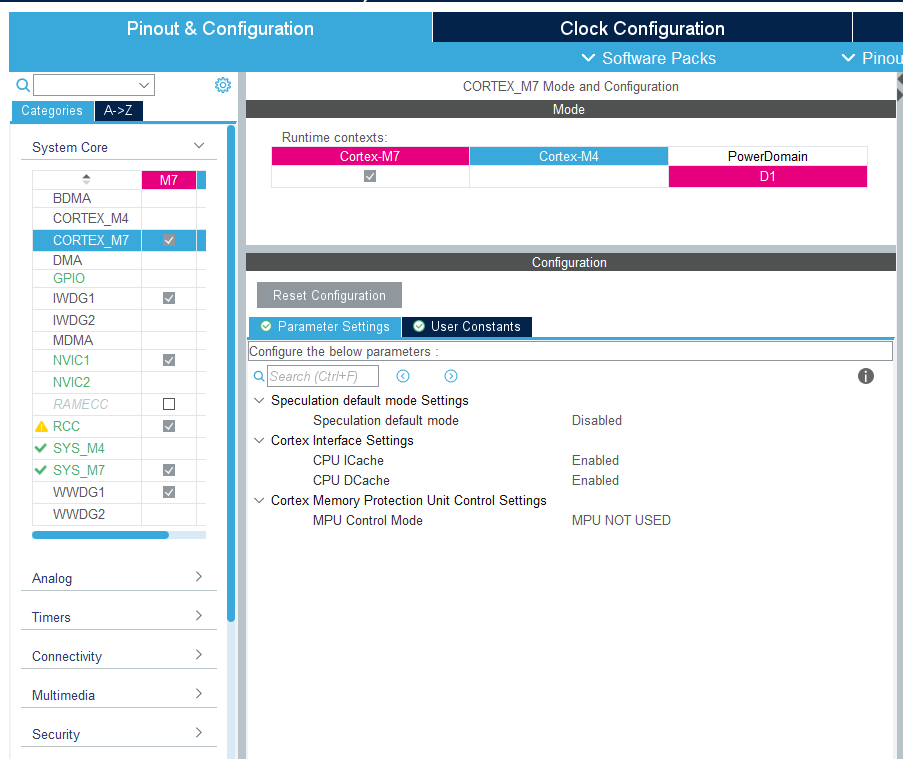Open the settings gear above the peripheral list

click(222, 85)
